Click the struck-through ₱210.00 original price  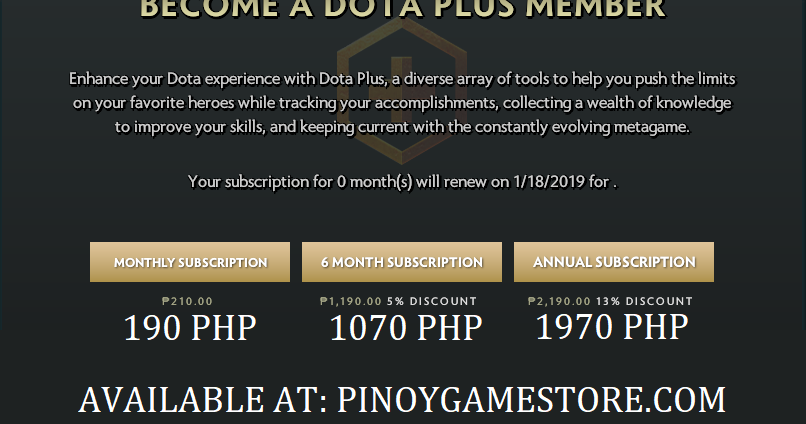pos(187,301)
